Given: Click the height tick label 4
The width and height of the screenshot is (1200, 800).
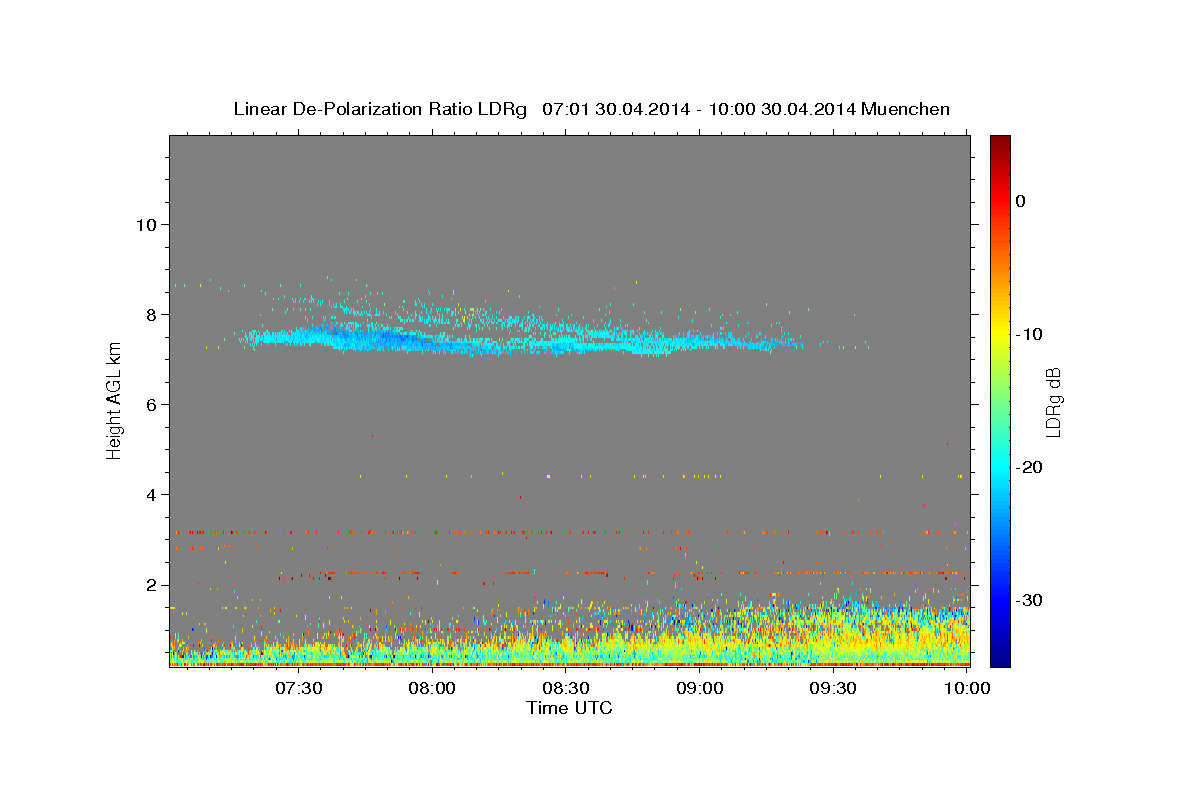Looking at the screenshot, I should click(152, 495).
